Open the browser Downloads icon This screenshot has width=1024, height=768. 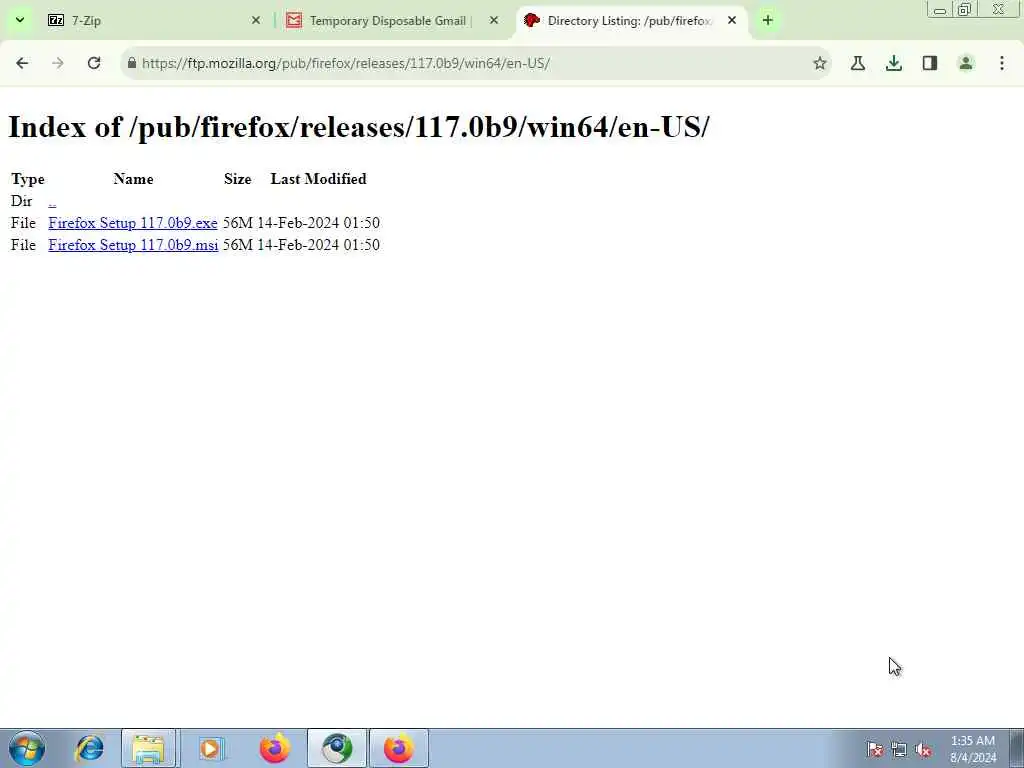pyautogui.click(x=894, y=63)
